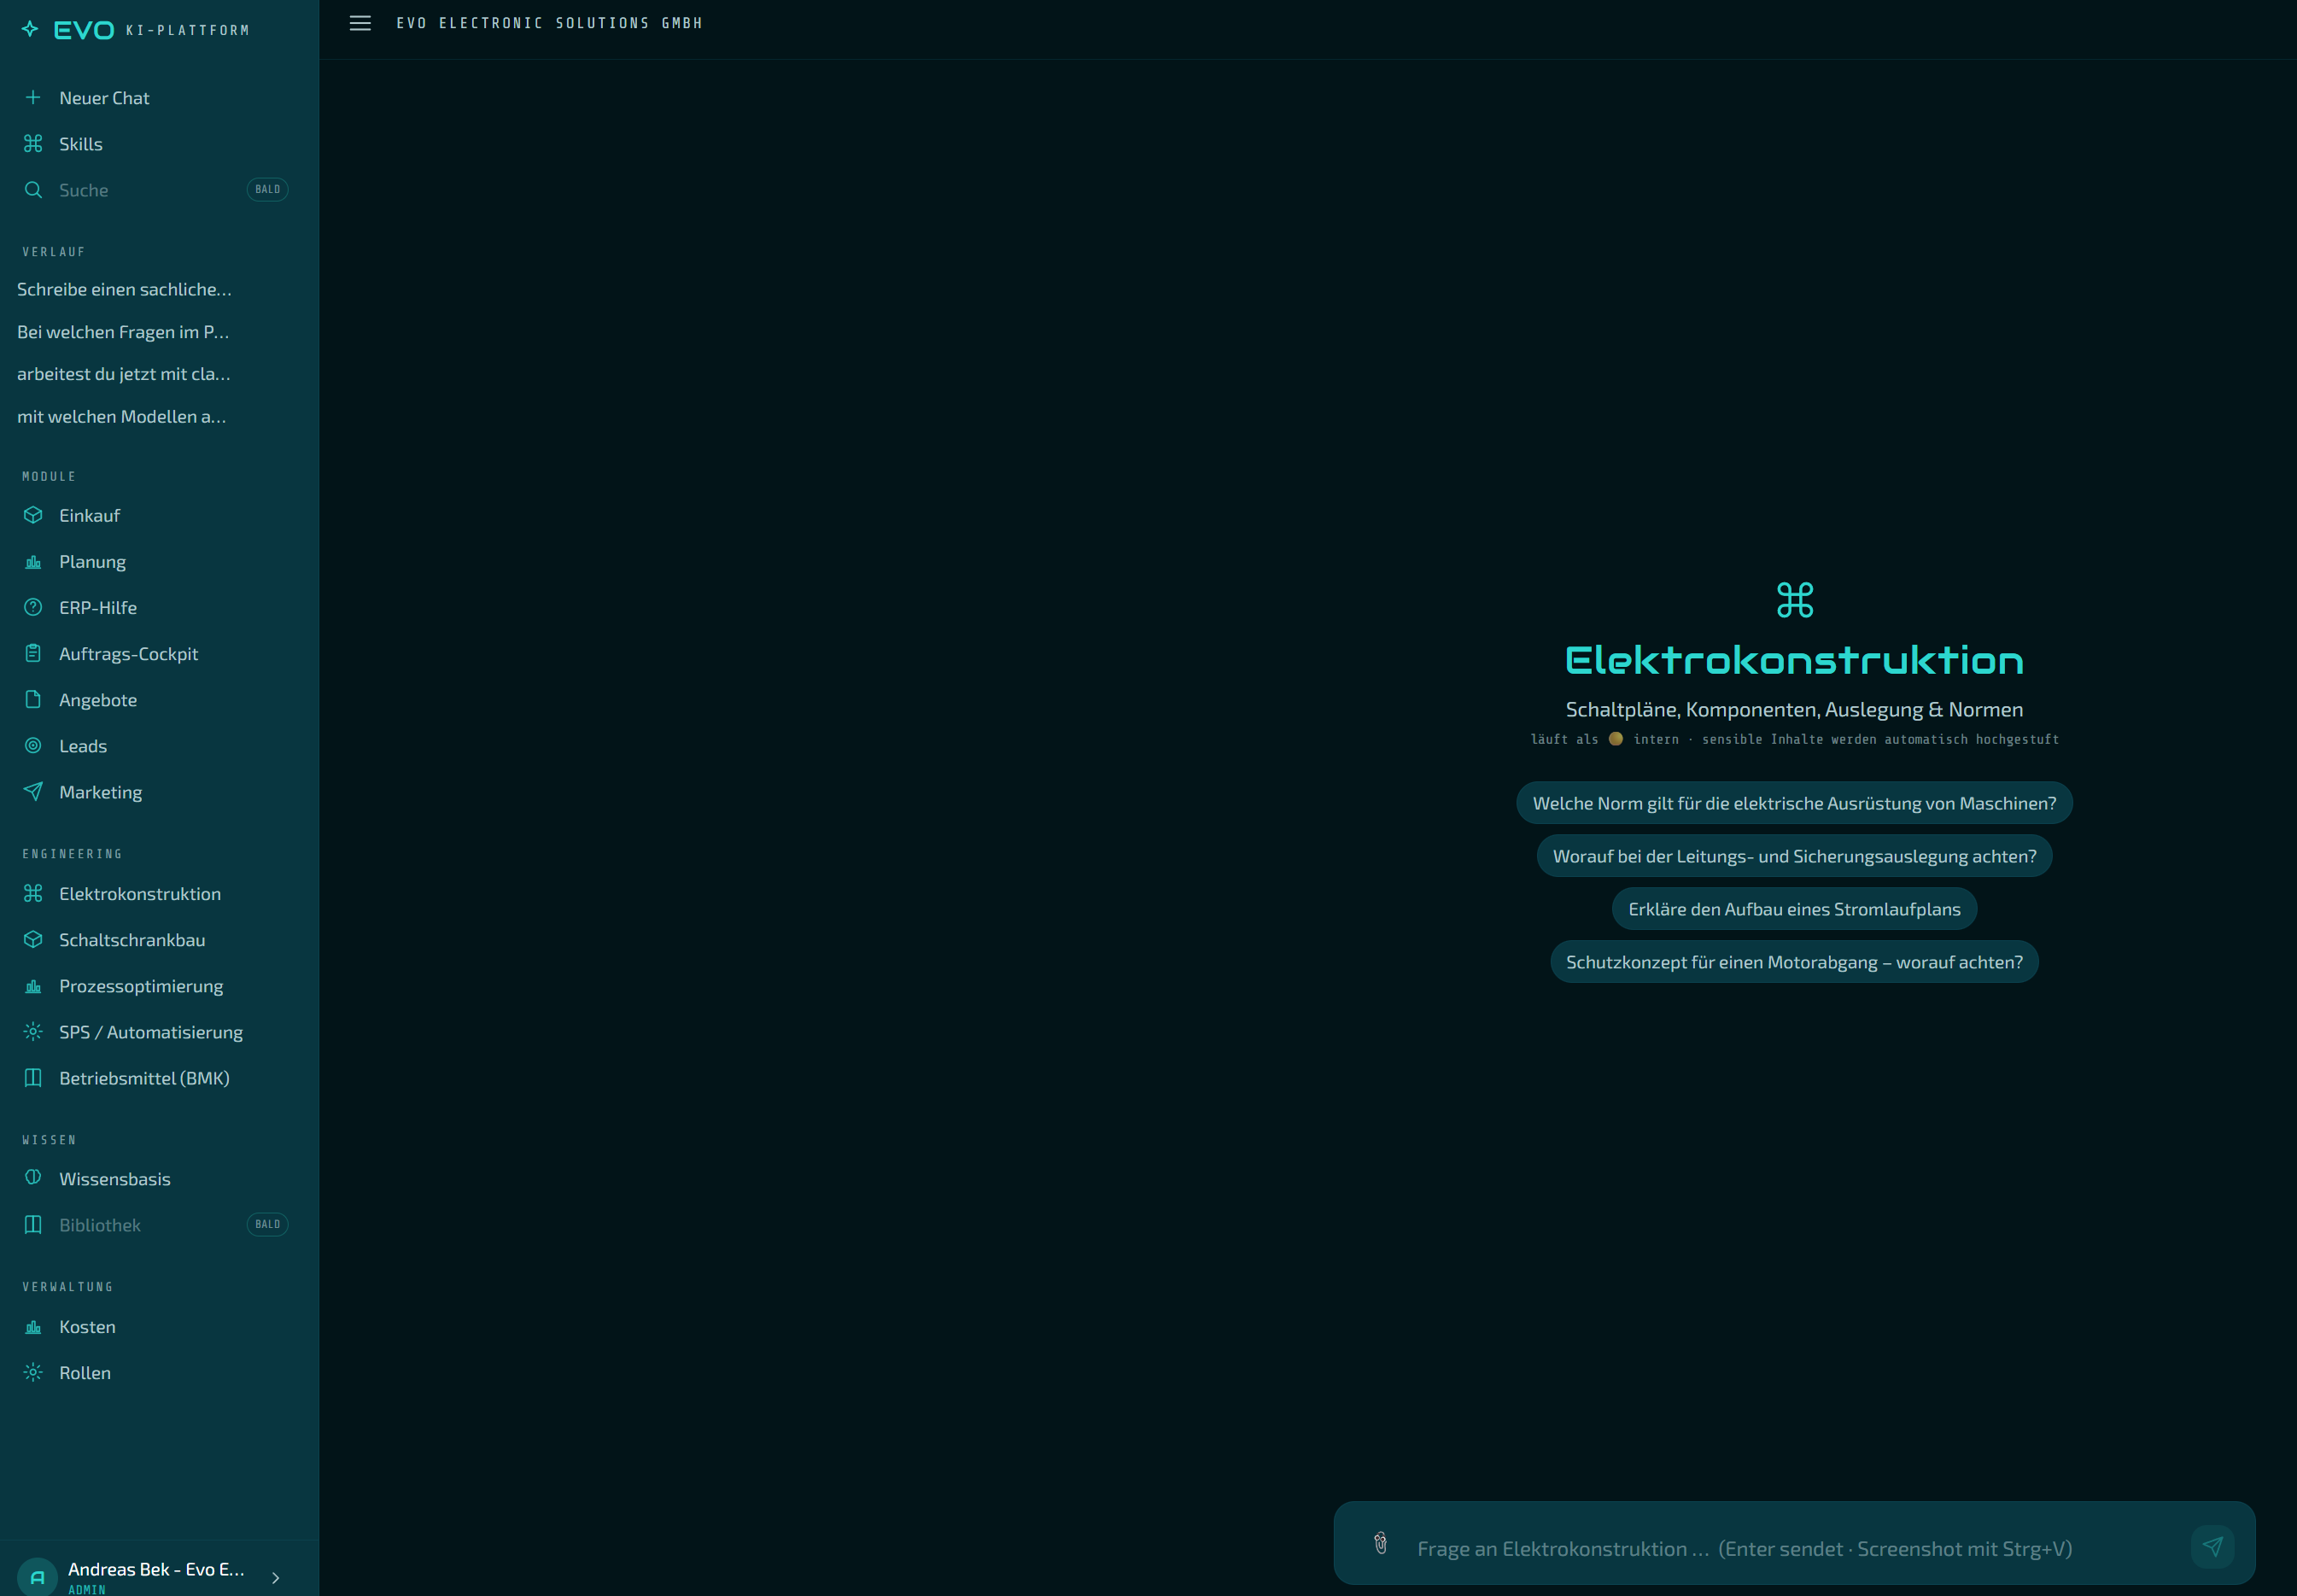Click the BALD badge next to Bibliothek
Viewport: 2297px width, 1596px height.
(x=267, y=1225)
